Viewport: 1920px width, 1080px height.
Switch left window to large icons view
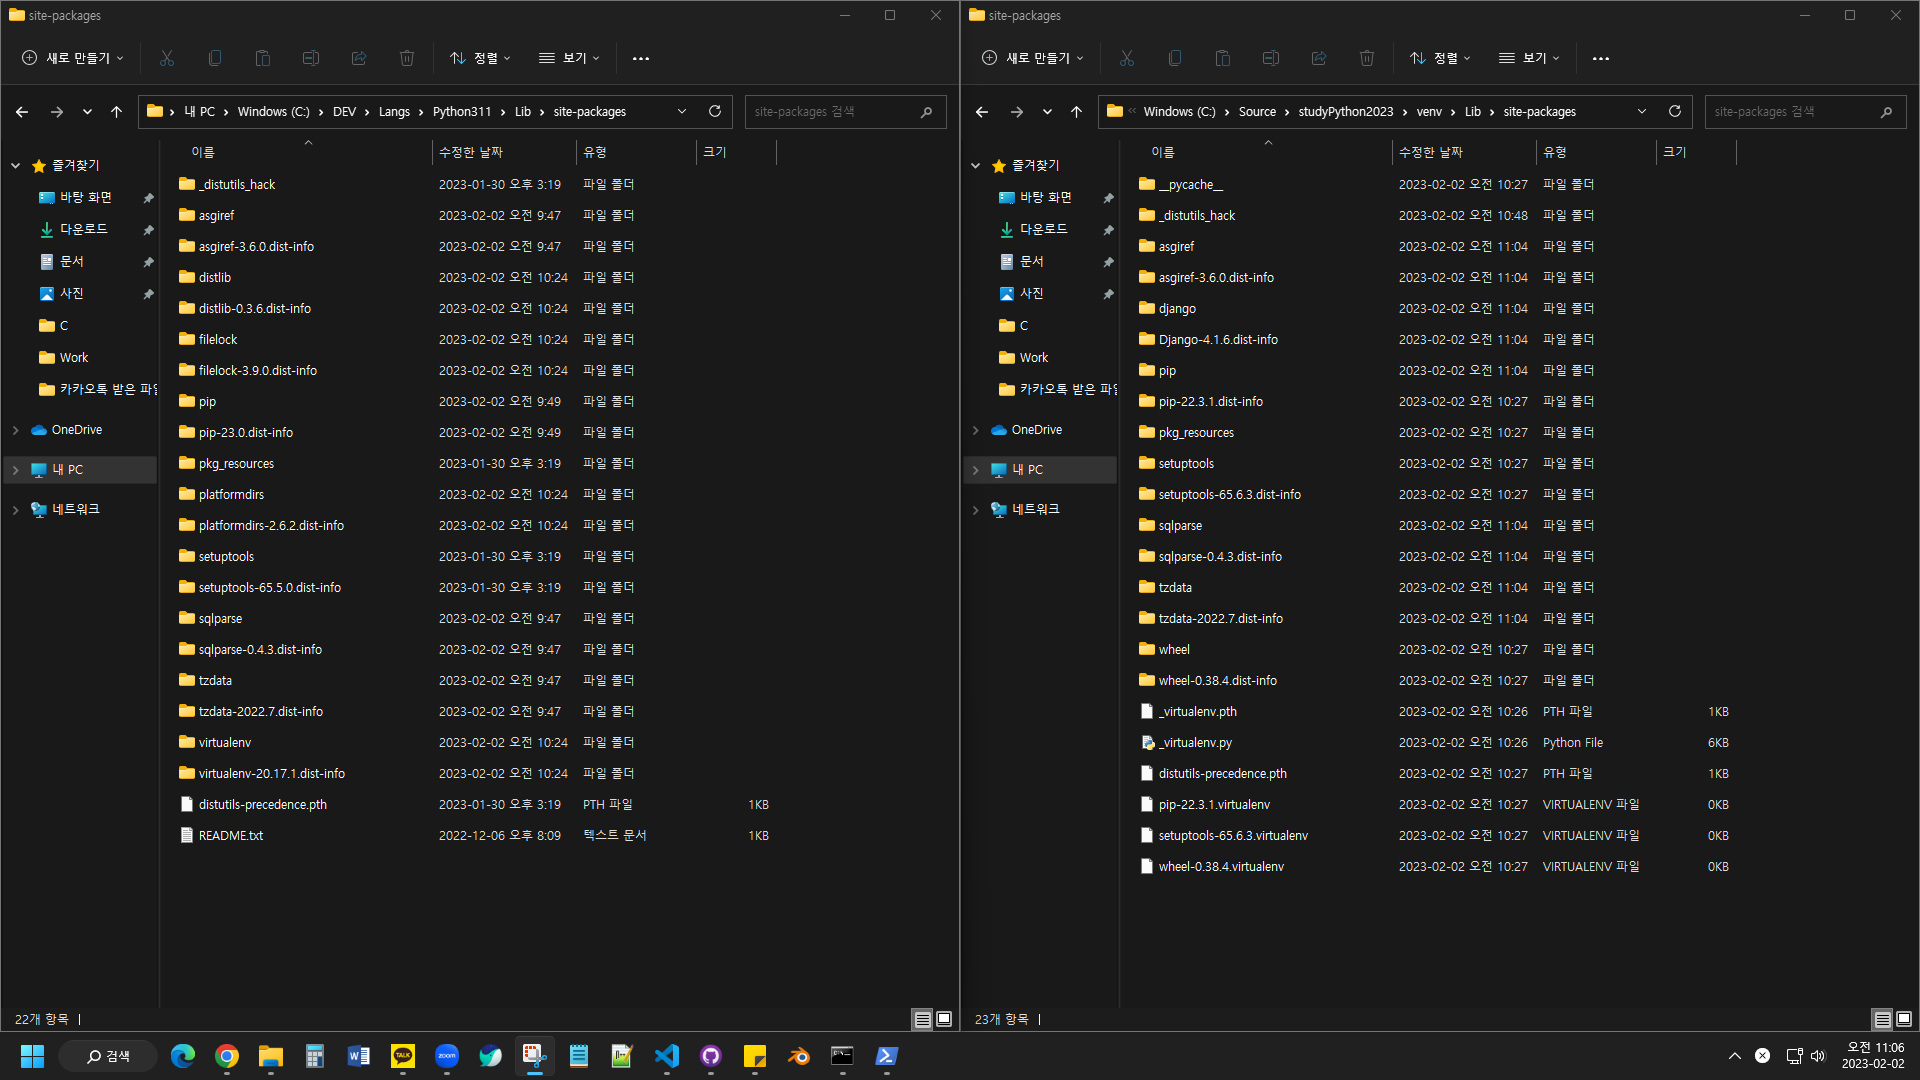click(x=944, y=1019)
